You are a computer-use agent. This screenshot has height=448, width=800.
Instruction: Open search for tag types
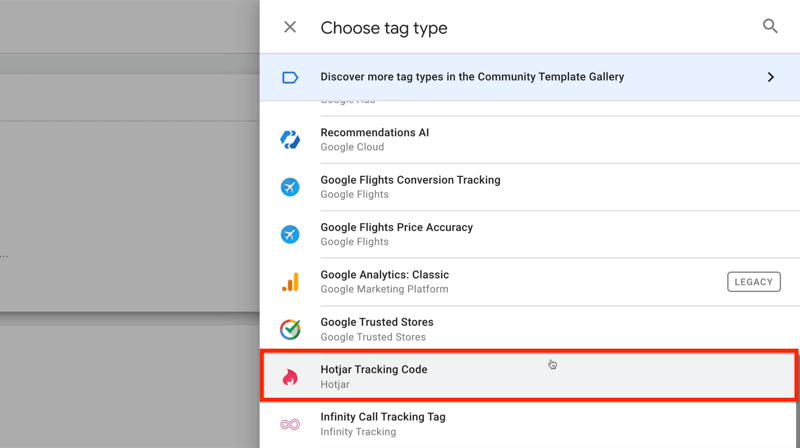point(770,26)
